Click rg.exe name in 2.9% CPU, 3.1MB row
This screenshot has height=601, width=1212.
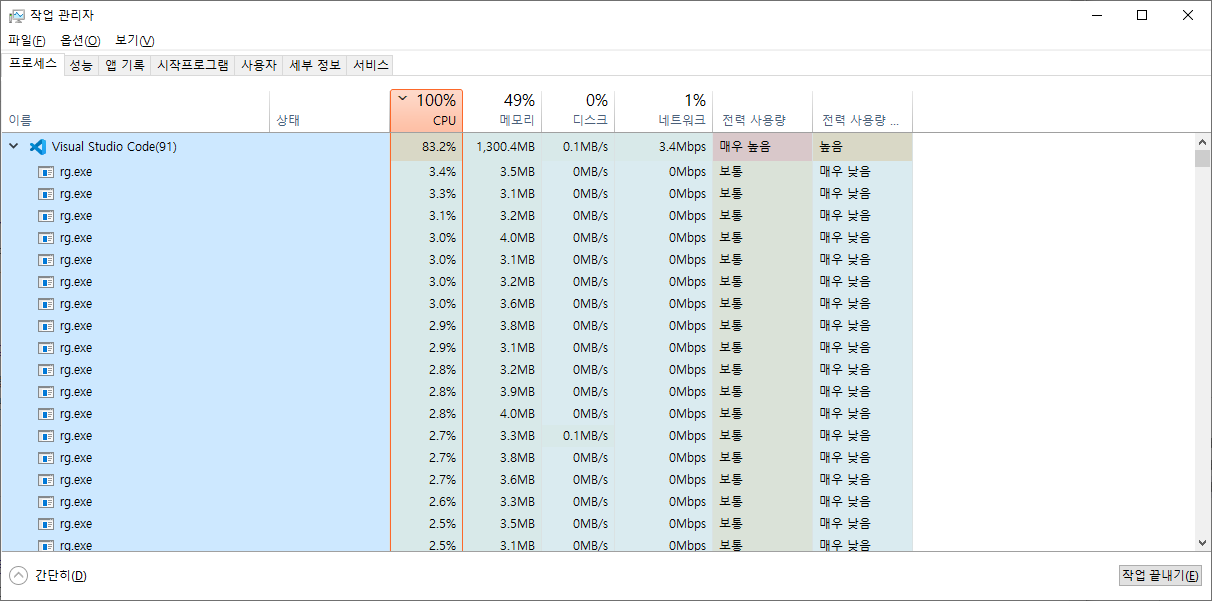(76, 347)
